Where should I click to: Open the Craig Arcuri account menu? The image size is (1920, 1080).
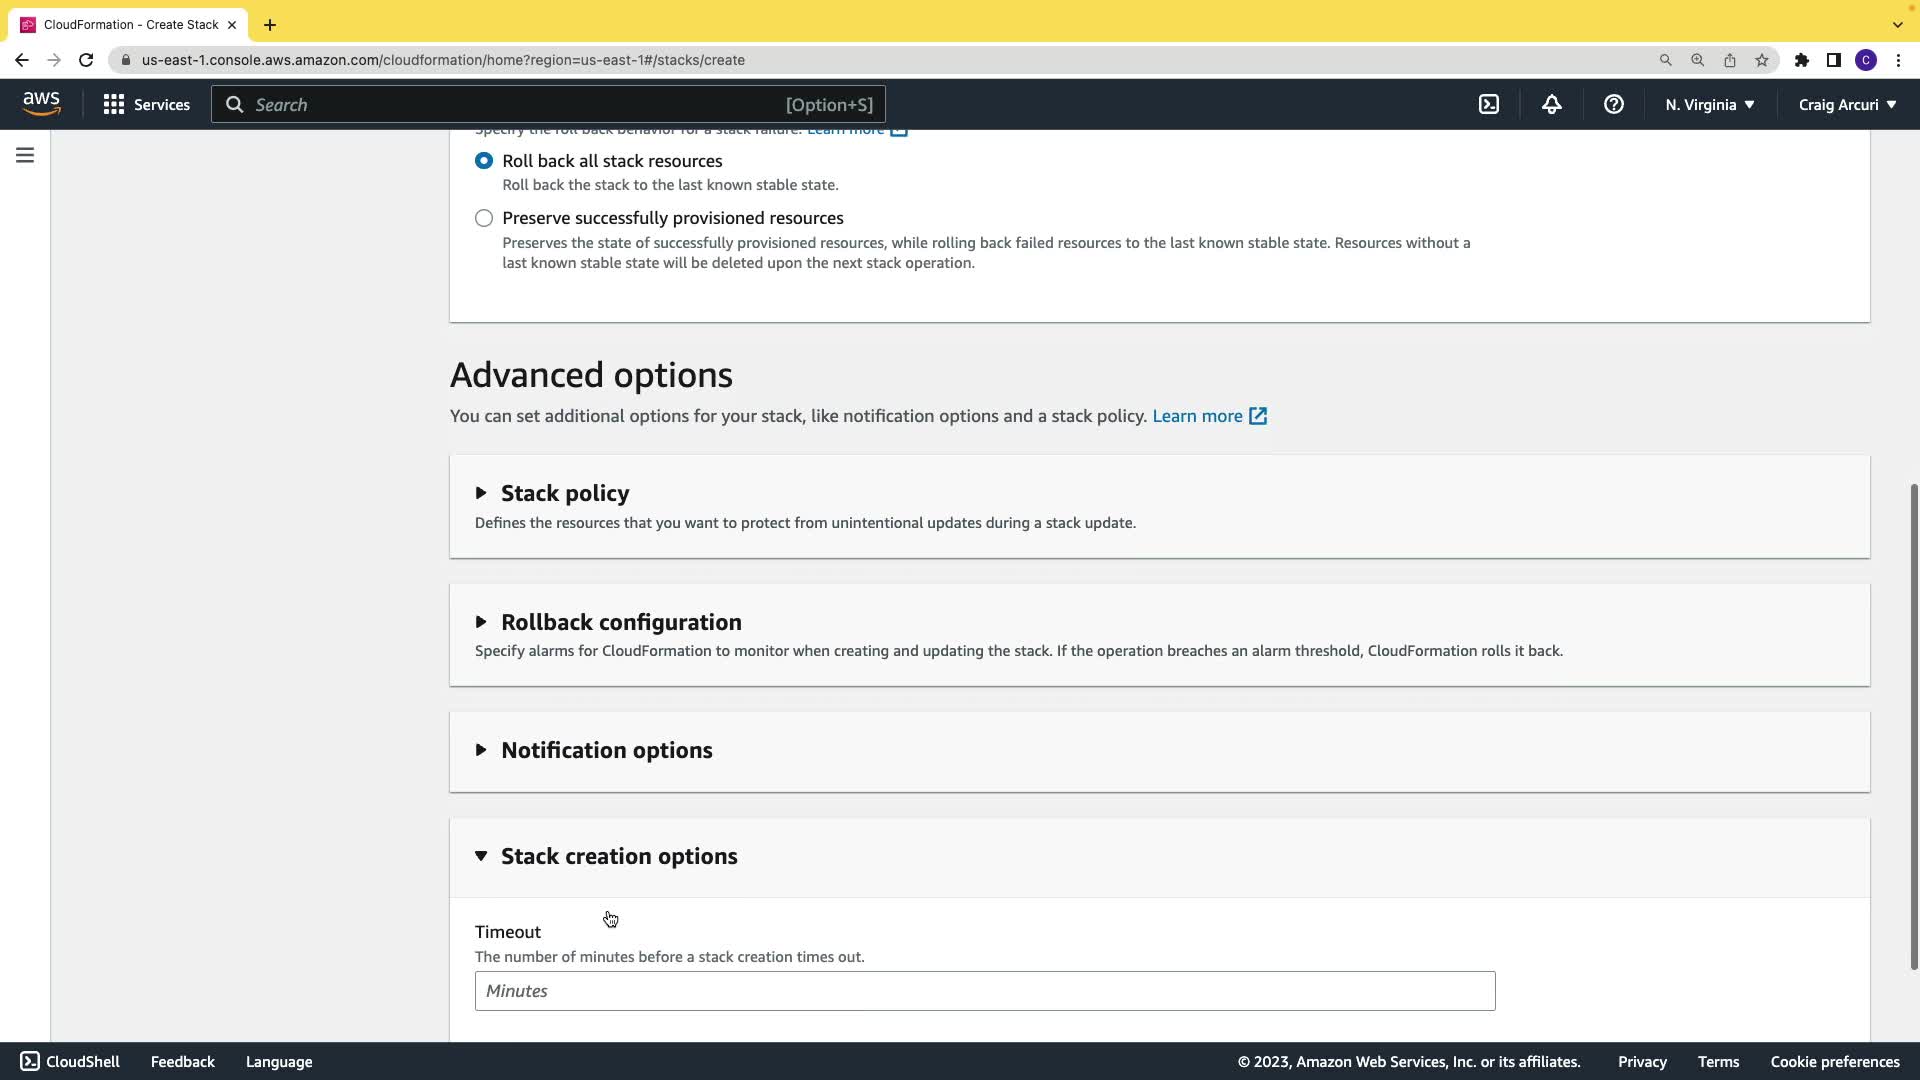point(1846,104)
